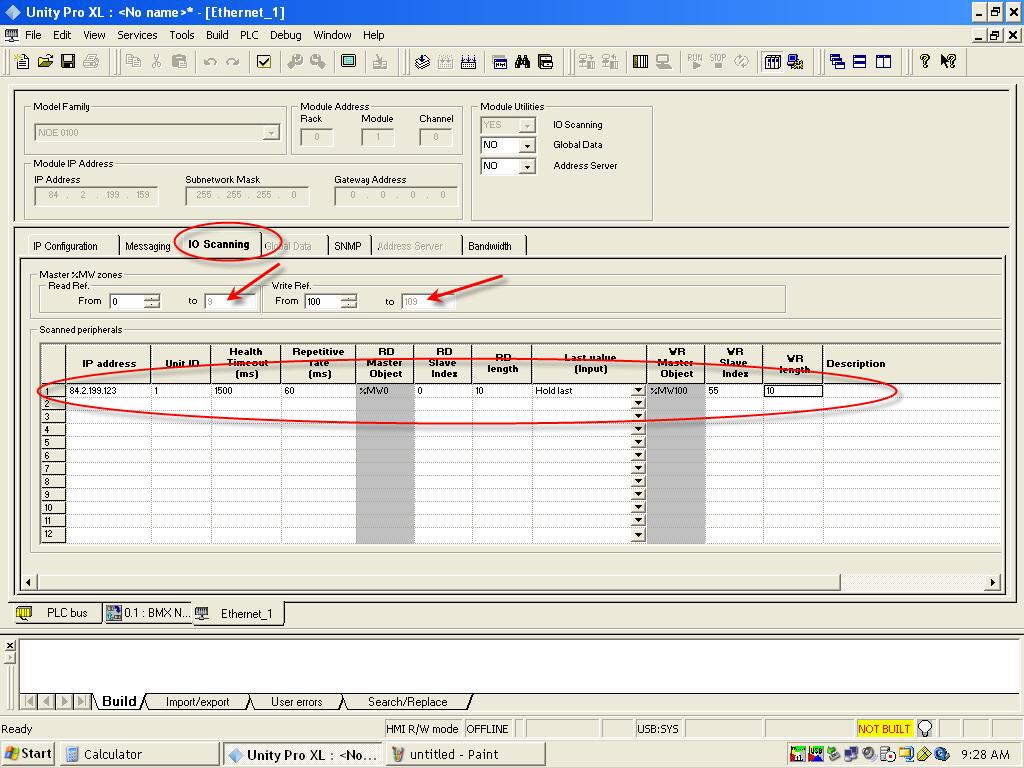Open Help with the yellow question mark
The height and width of the screenshot is (768, 1024).
[x=925, y=61]
